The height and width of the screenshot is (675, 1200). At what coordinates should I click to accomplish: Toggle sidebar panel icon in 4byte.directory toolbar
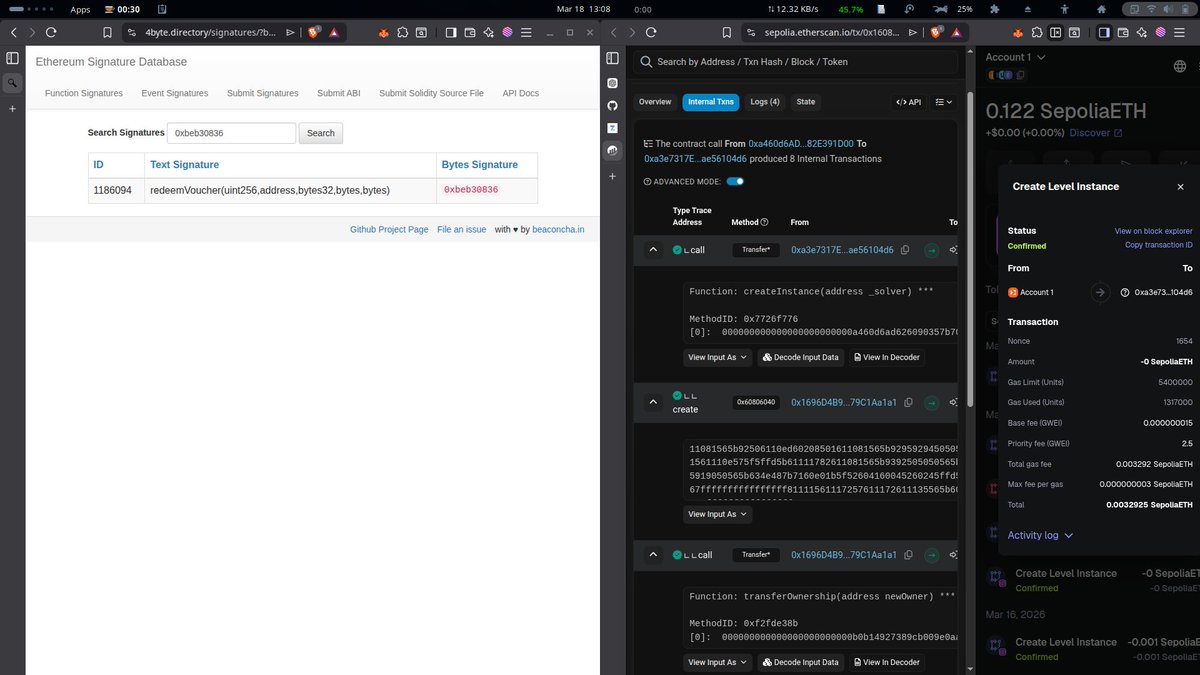click(x=450, y=32)
